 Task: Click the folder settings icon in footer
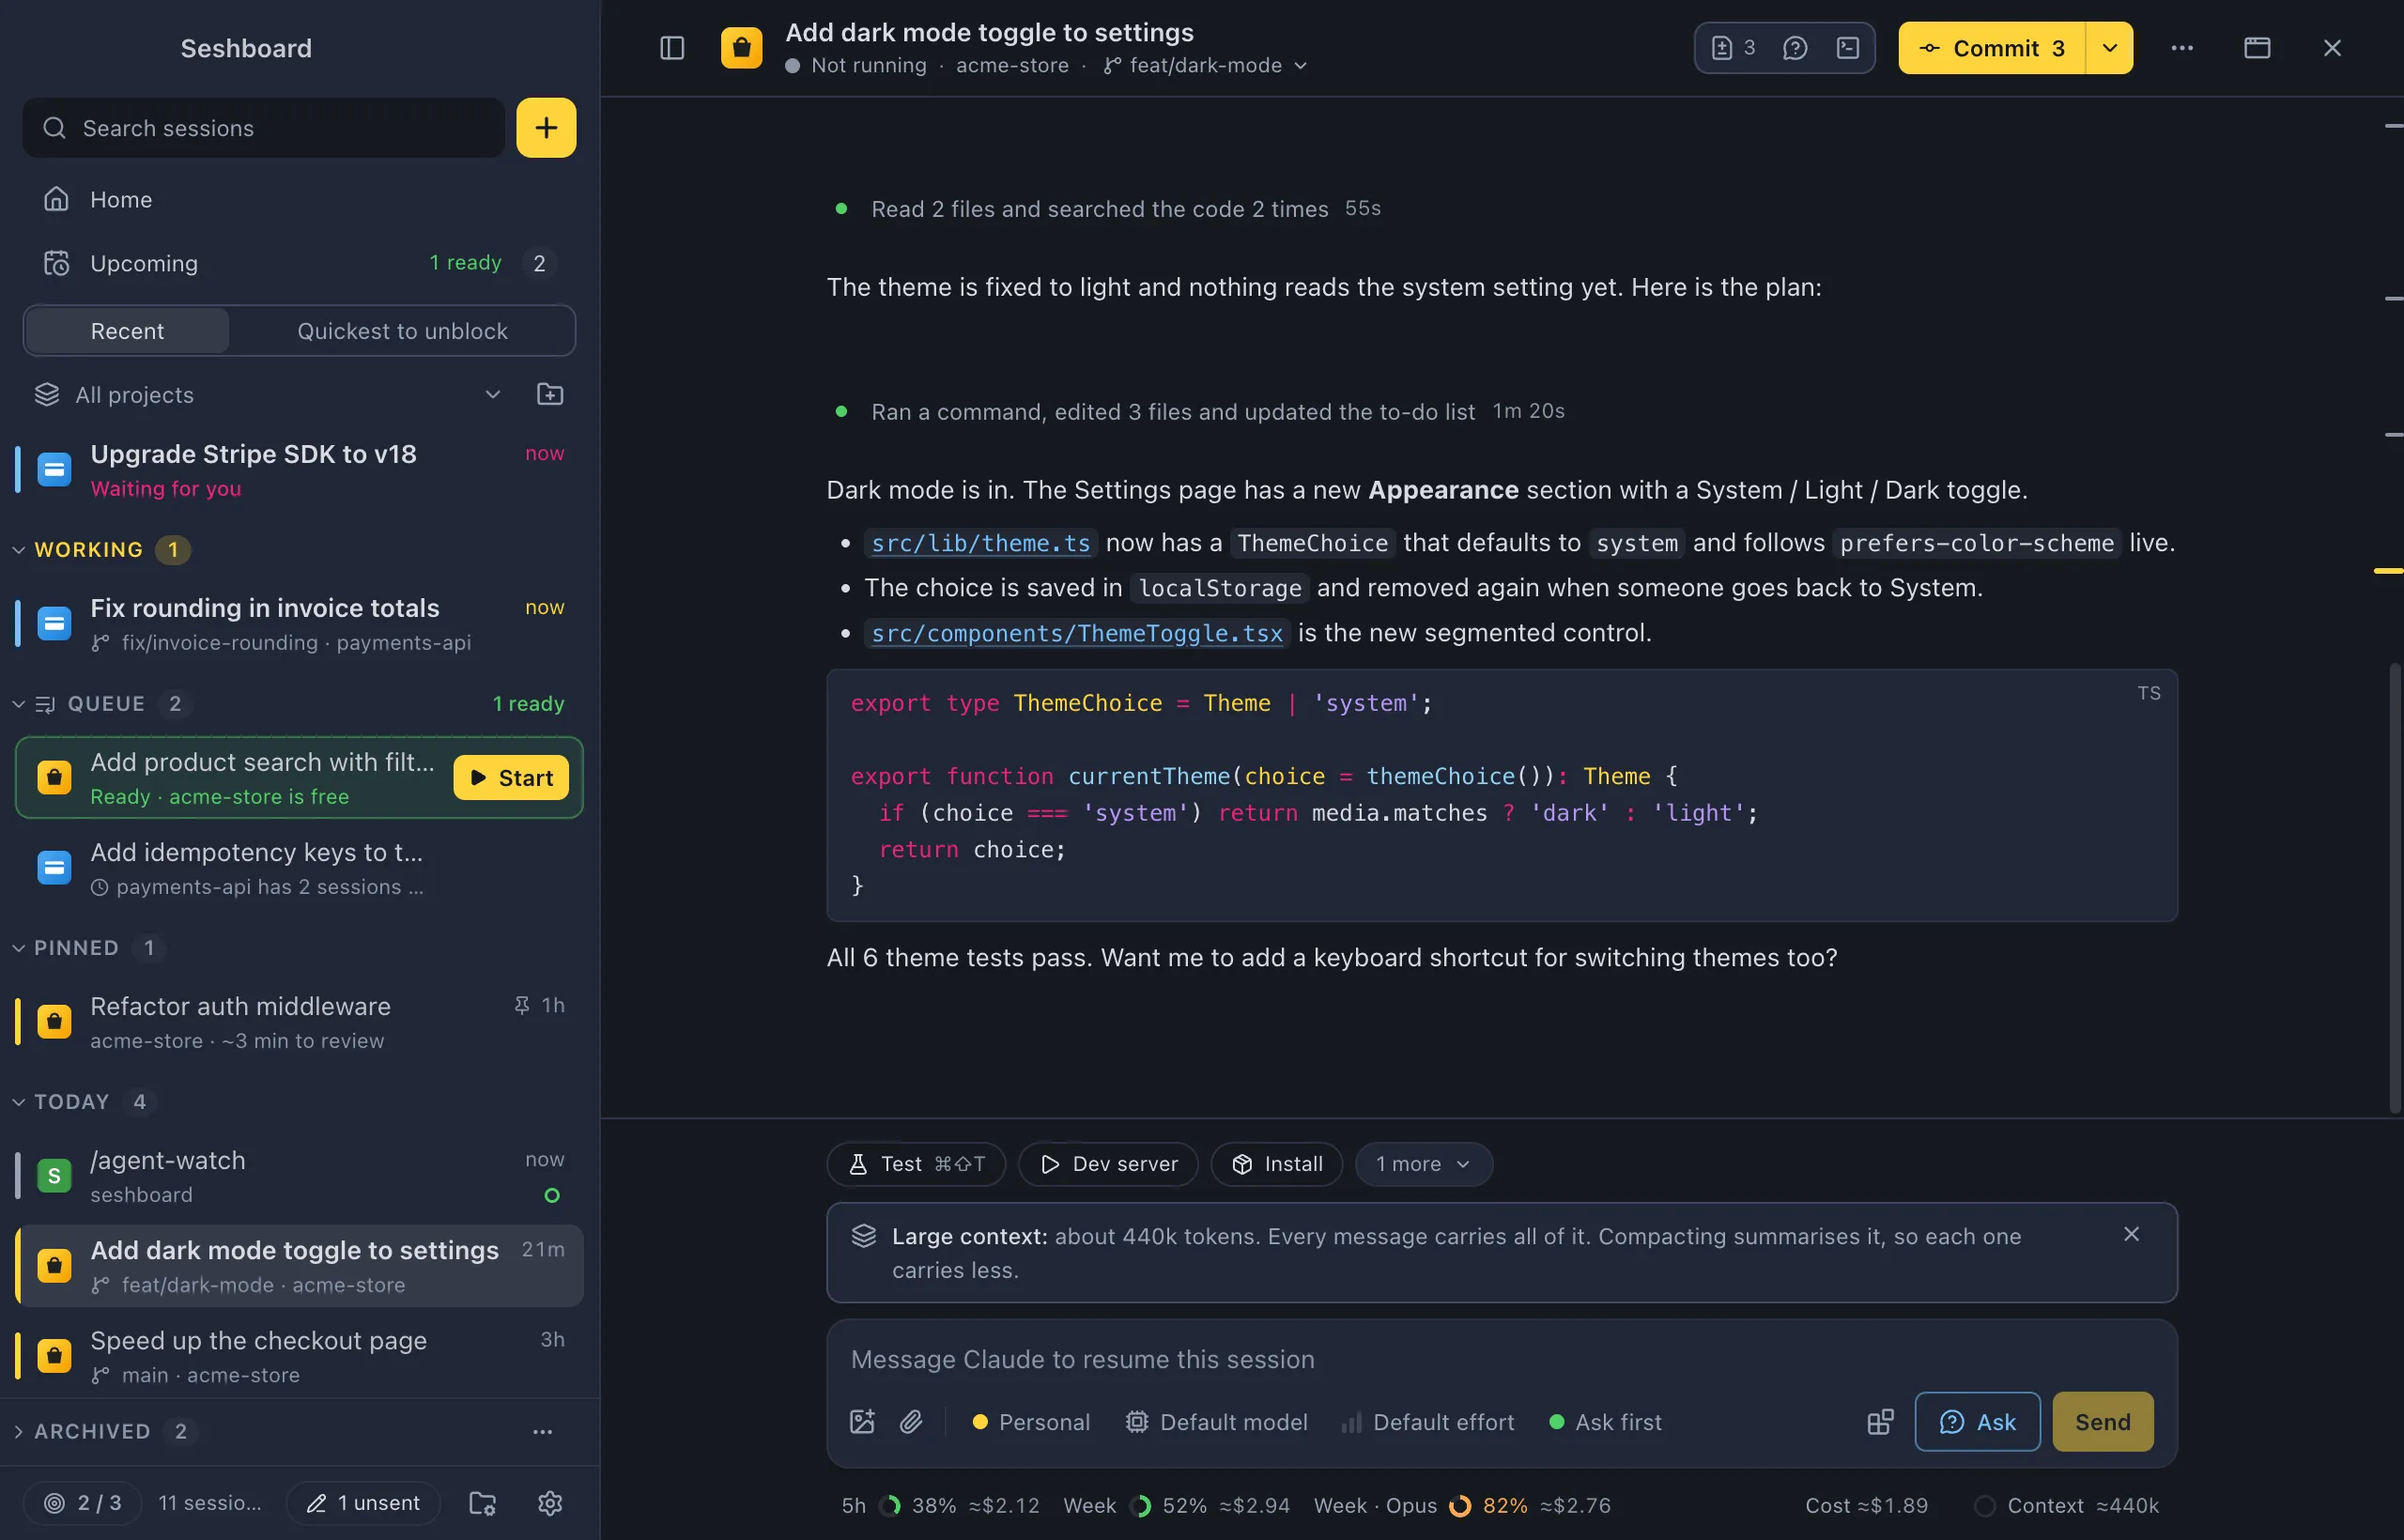(x=483, y=1503)
